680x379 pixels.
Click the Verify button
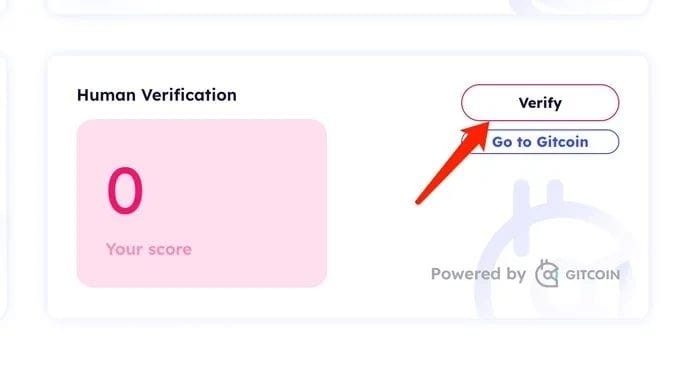(x=540, y=103)
